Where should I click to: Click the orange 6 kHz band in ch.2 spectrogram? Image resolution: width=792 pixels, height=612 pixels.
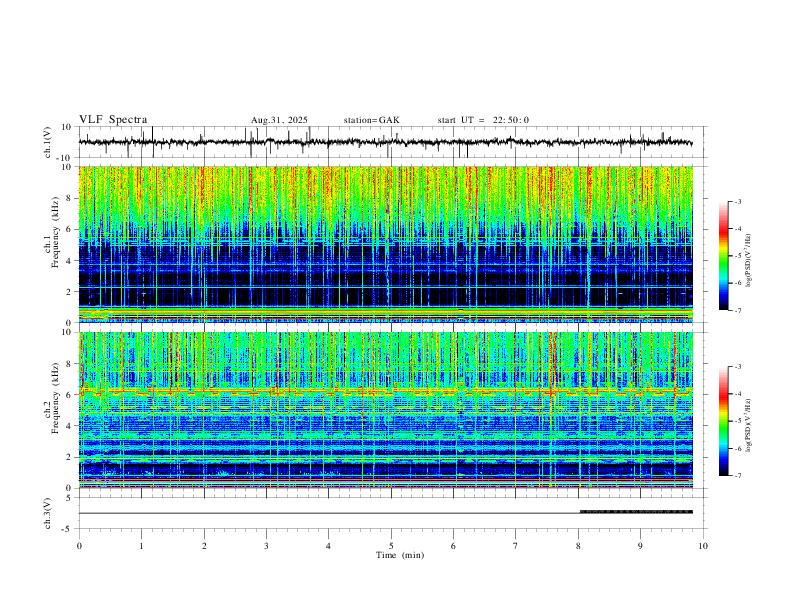386,391
